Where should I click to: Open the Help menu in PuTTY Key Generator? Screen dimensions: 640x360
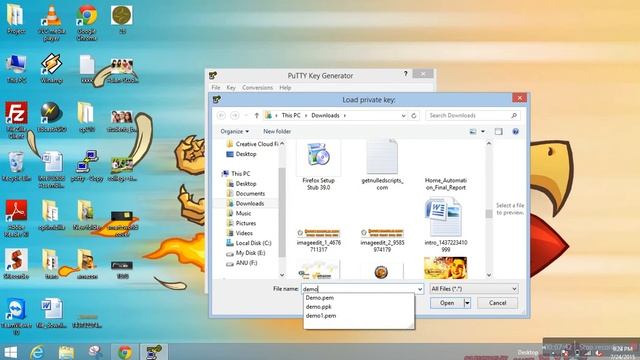click(x=285, y=88)
